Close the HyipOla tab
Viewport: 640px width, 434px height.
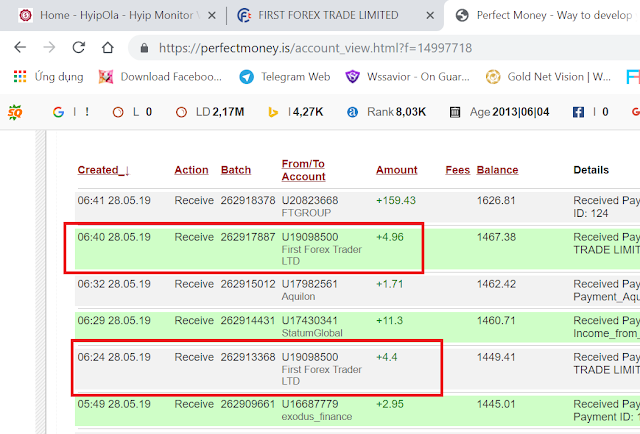pos(212,16)
